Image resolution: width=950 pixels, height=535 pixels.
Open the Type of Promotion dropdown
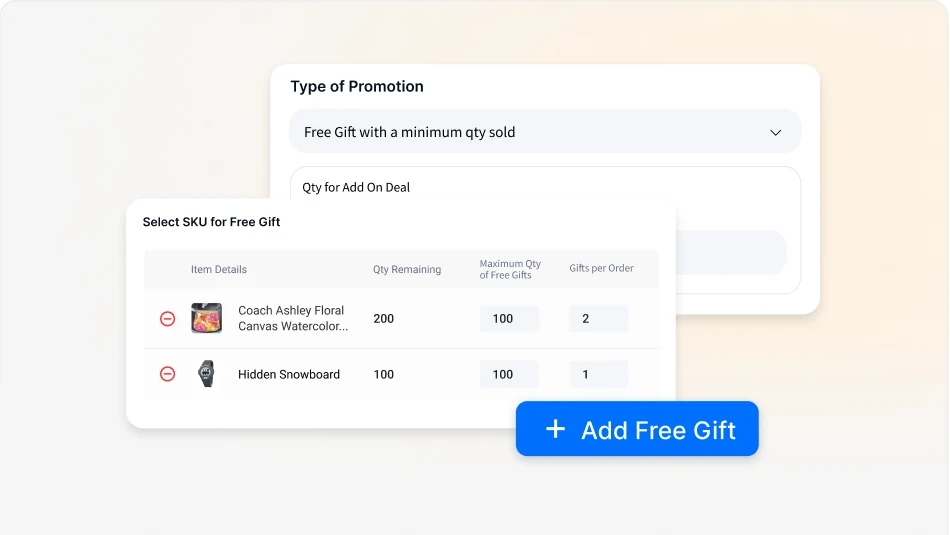(545, 131)
